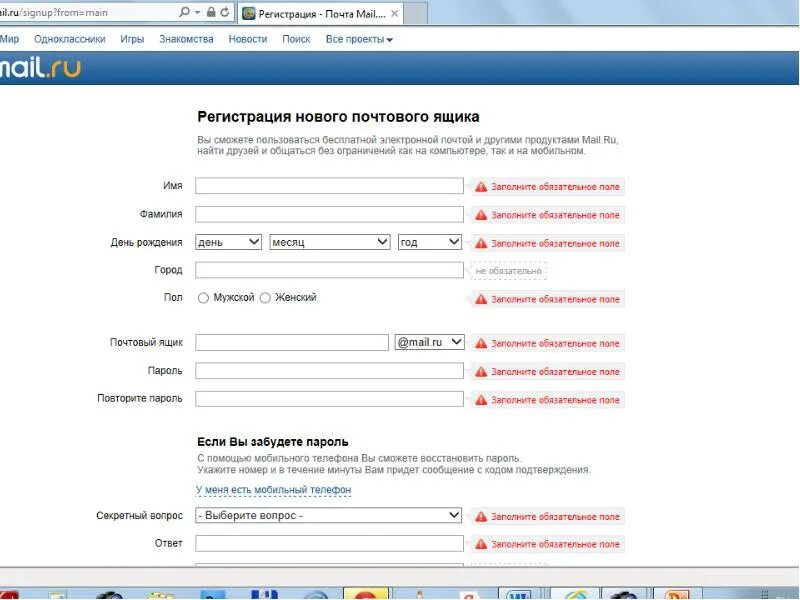Open Новости in top navigation
The height and width of the screenshot is (600, 800).
[x=248, y=39]
